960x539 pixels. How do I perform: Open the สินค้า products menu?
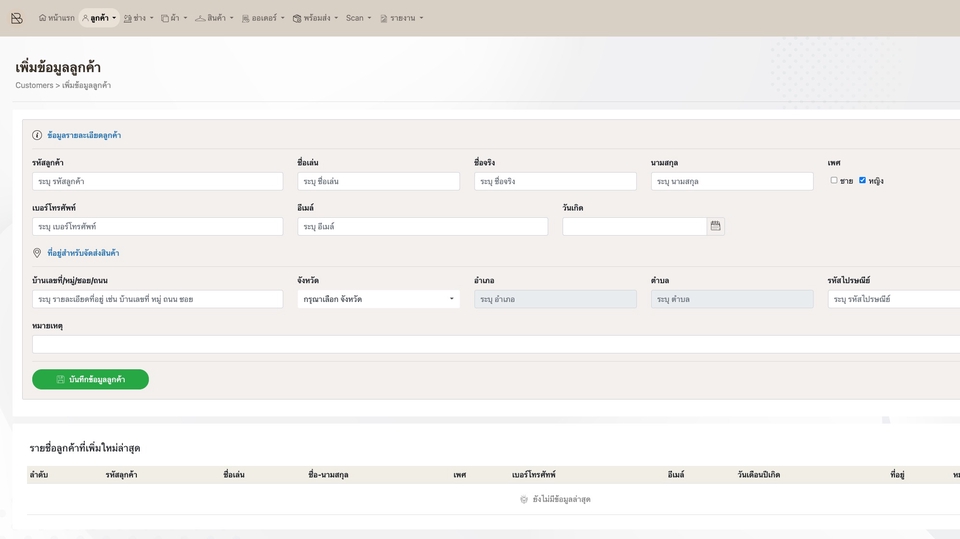coord(214,18)
